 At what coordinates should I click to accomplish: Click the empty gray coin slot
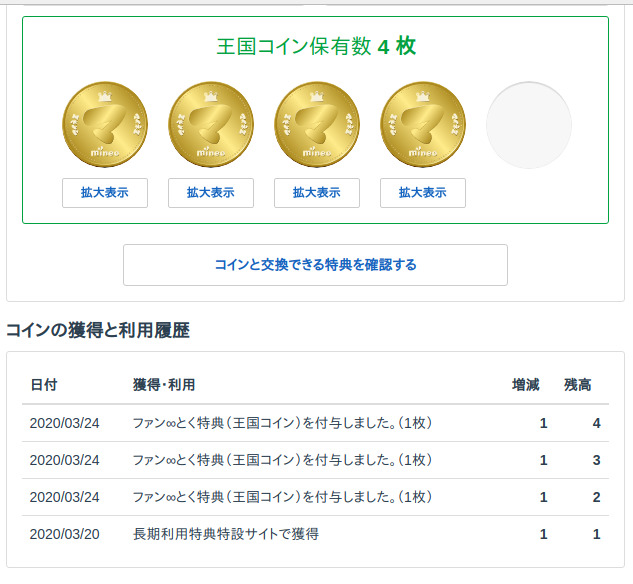coord(529,125)
